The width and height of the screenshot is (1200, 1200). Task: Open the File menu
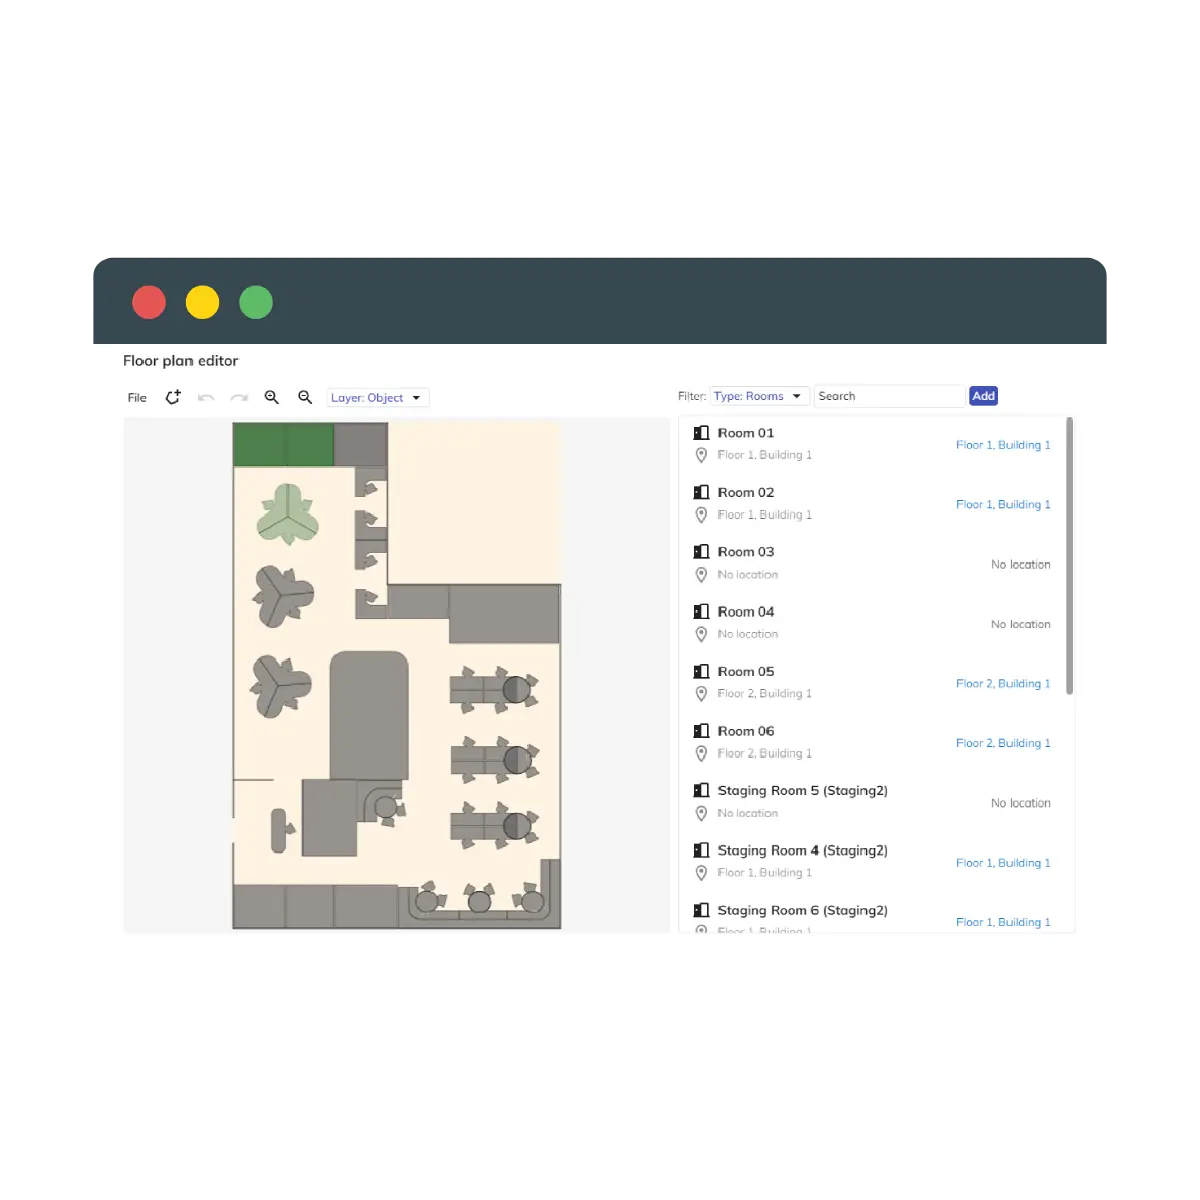tap(137, 398)
